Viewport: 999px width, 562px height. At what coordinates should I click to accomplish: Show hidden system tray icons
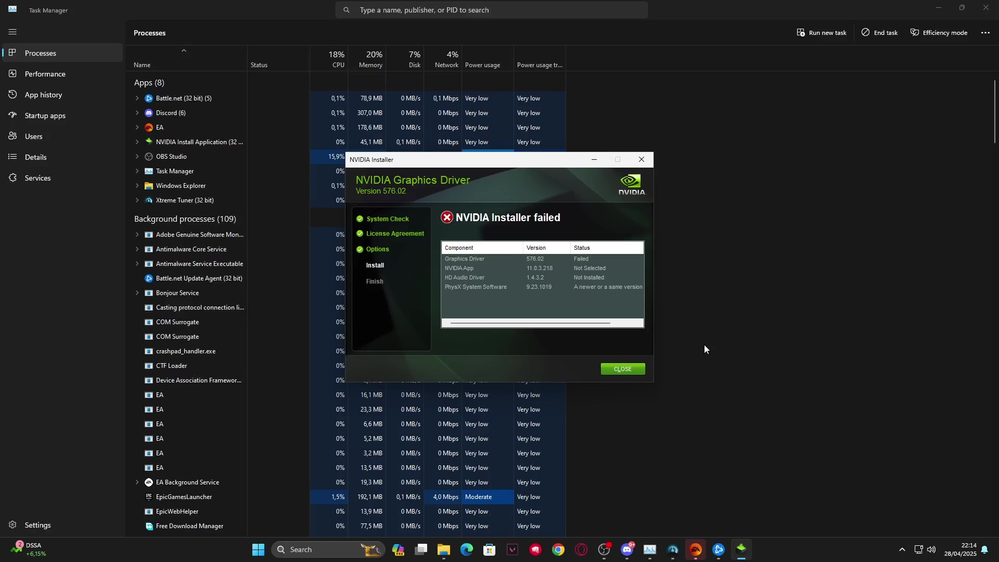point(902,549)
